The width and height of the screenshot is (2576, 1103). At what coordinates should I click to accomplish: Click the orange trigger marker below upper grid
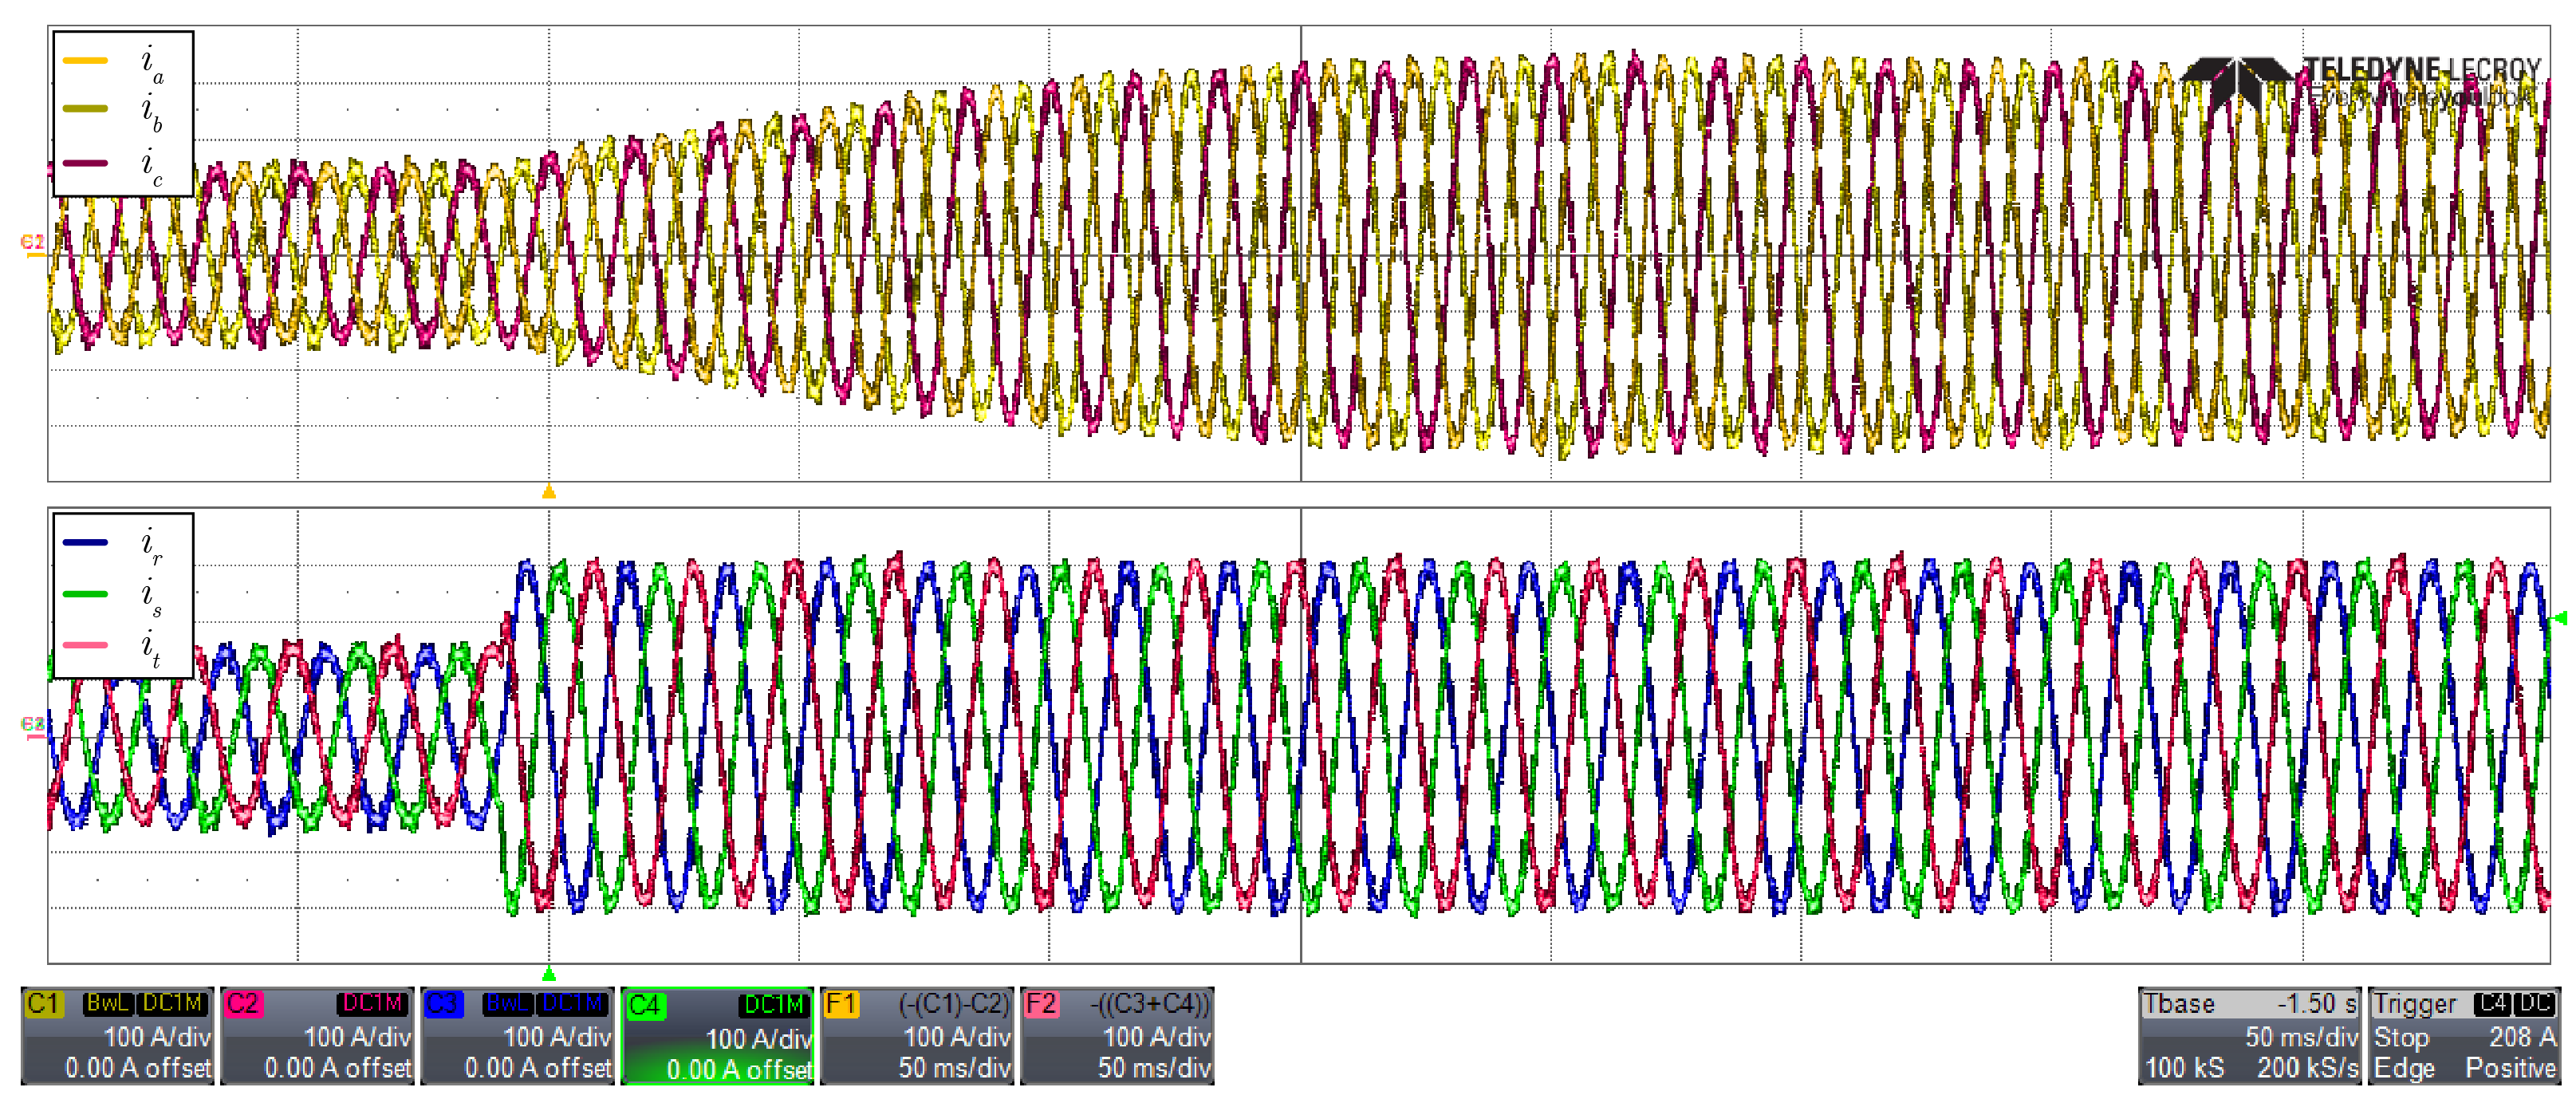coord(548,491)
